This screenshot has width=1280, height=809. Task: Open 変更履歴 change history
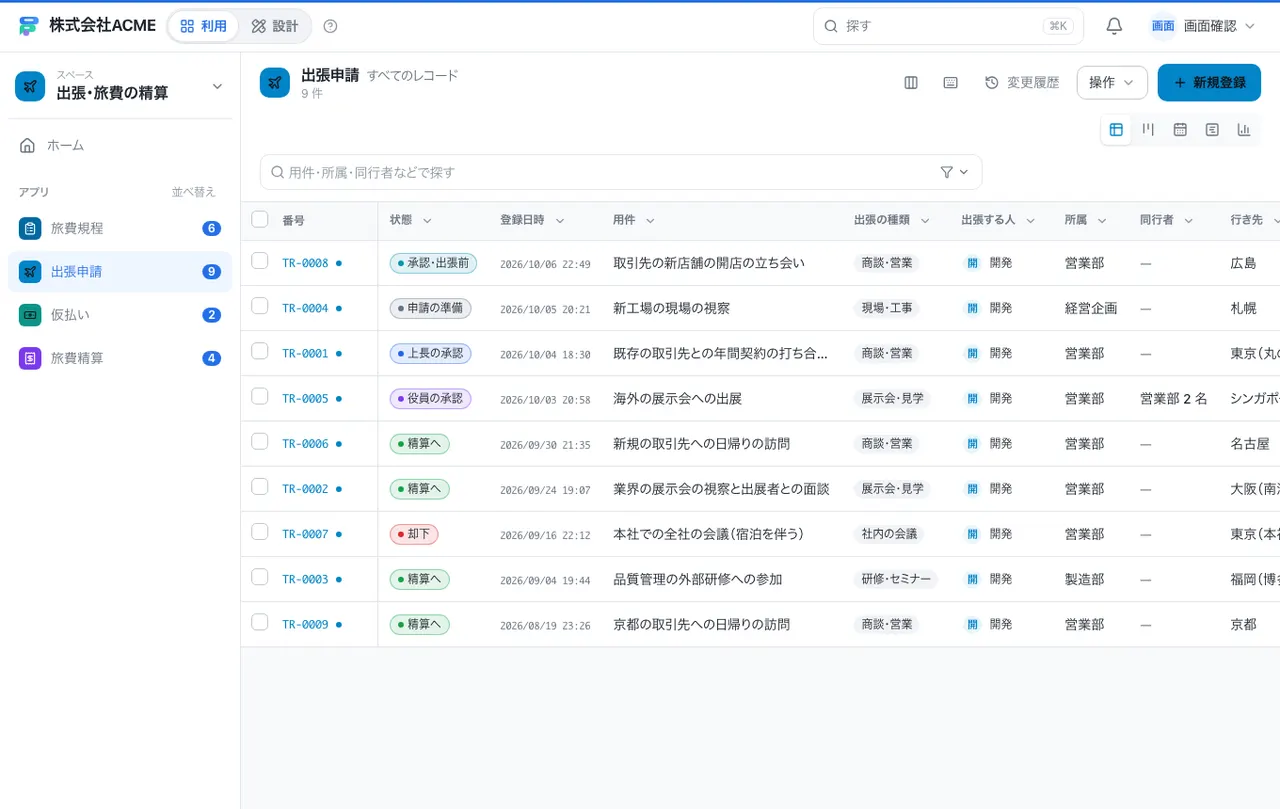point(1022,83)
